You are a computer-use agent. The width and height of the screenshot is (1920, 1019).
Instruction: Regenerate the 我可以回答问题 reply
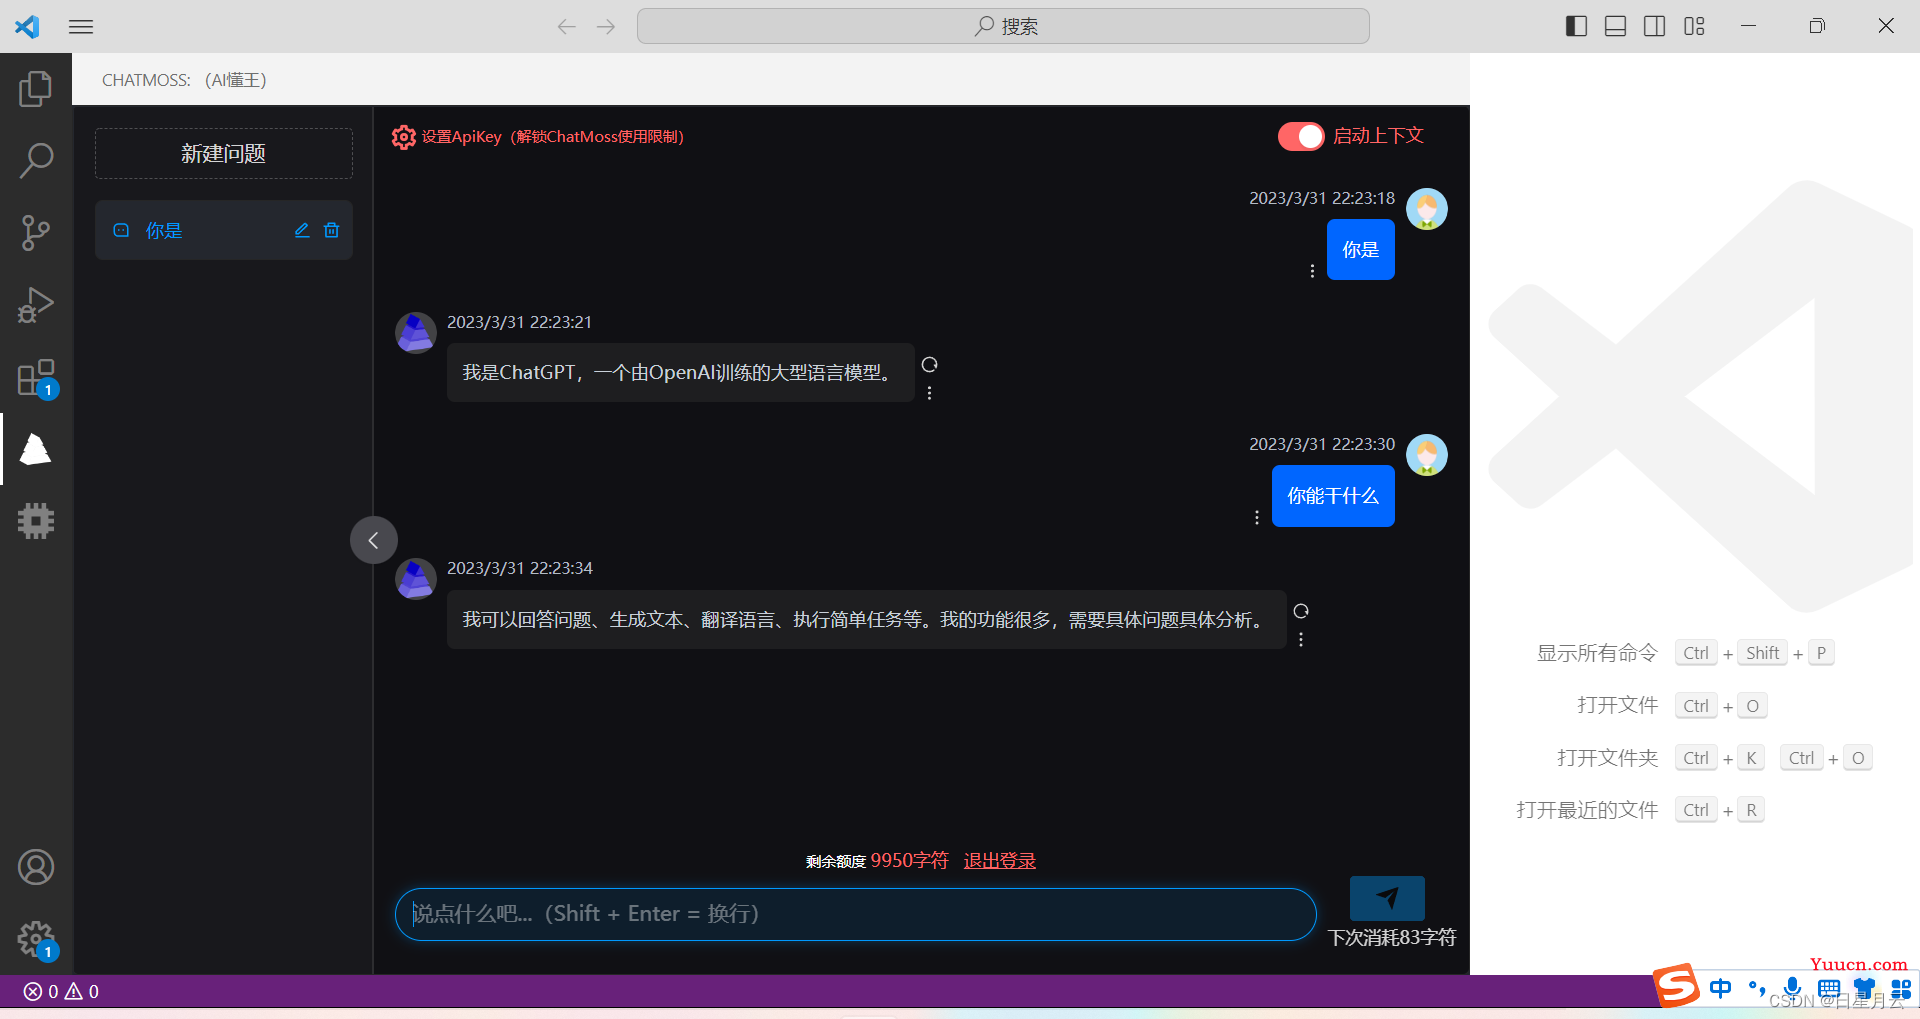(x=1301, y=611)
